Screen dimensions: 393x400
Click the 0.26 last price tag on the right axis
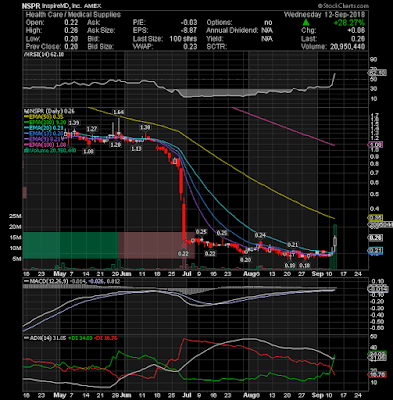(375, 238)
